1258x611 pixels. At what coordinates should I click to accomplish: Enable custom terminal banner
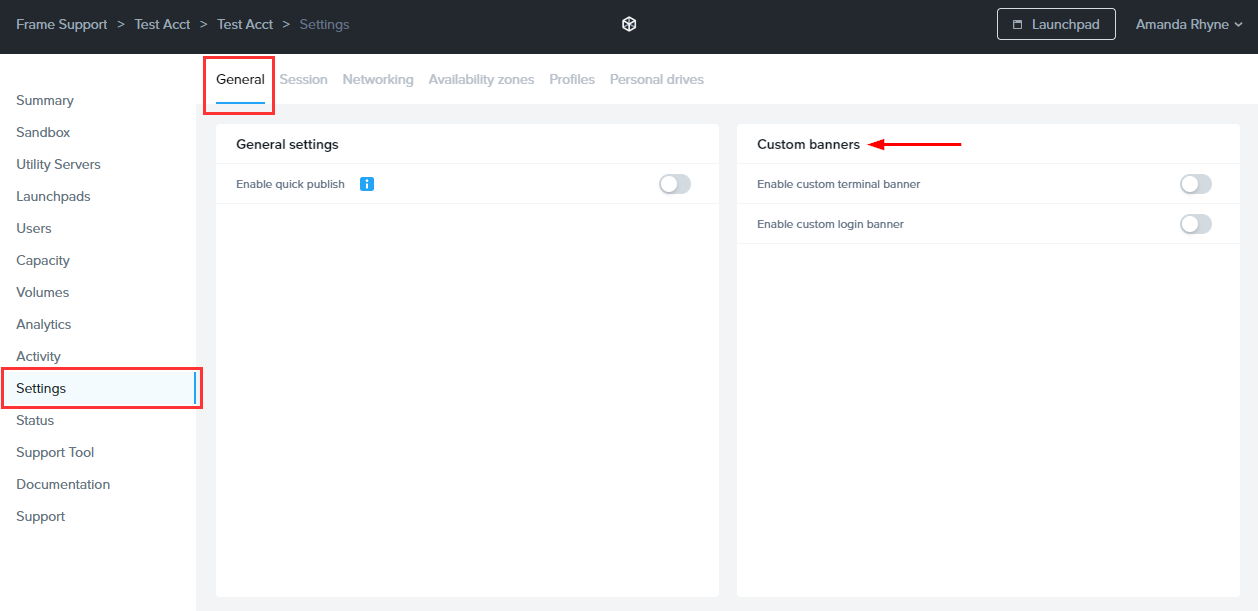tap(1195, 183)
